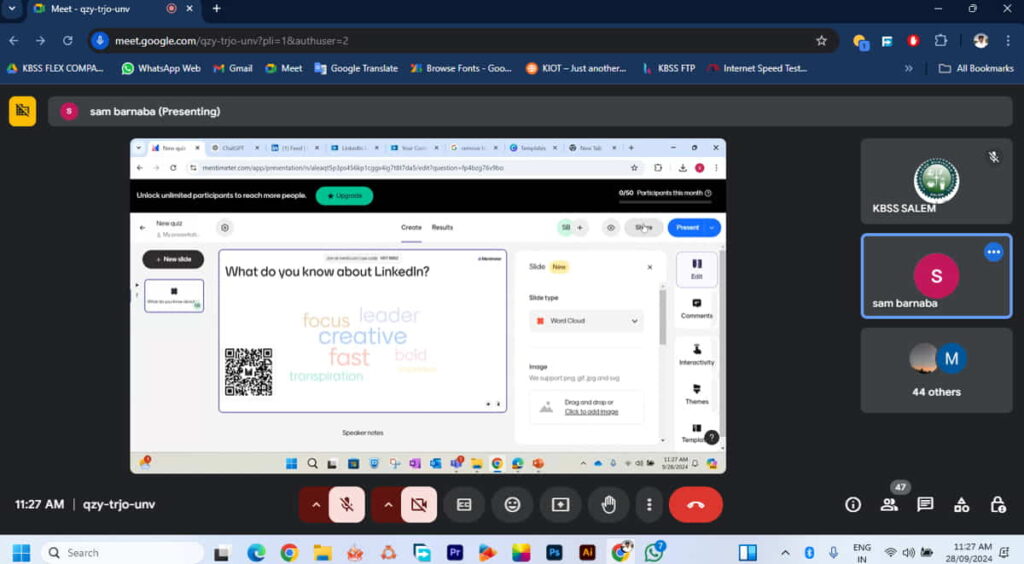
Task: Open Task View on the taskbar
Action: click(222, 552)
